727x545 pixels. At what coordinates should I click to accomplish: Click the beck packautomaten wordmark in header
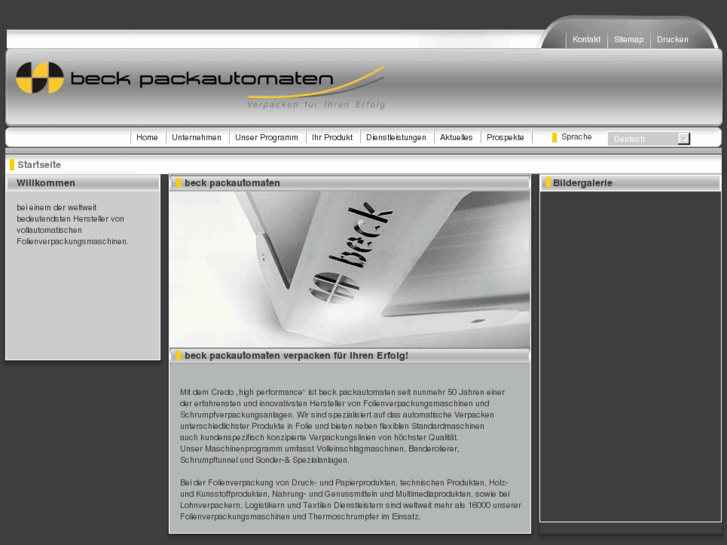(202, 78)
